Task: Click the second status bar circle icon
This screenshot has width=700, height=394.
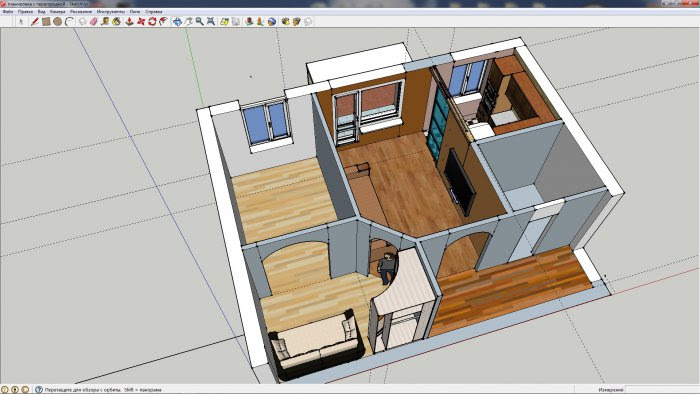Action: pyautogui.click(x=15, y=390)
